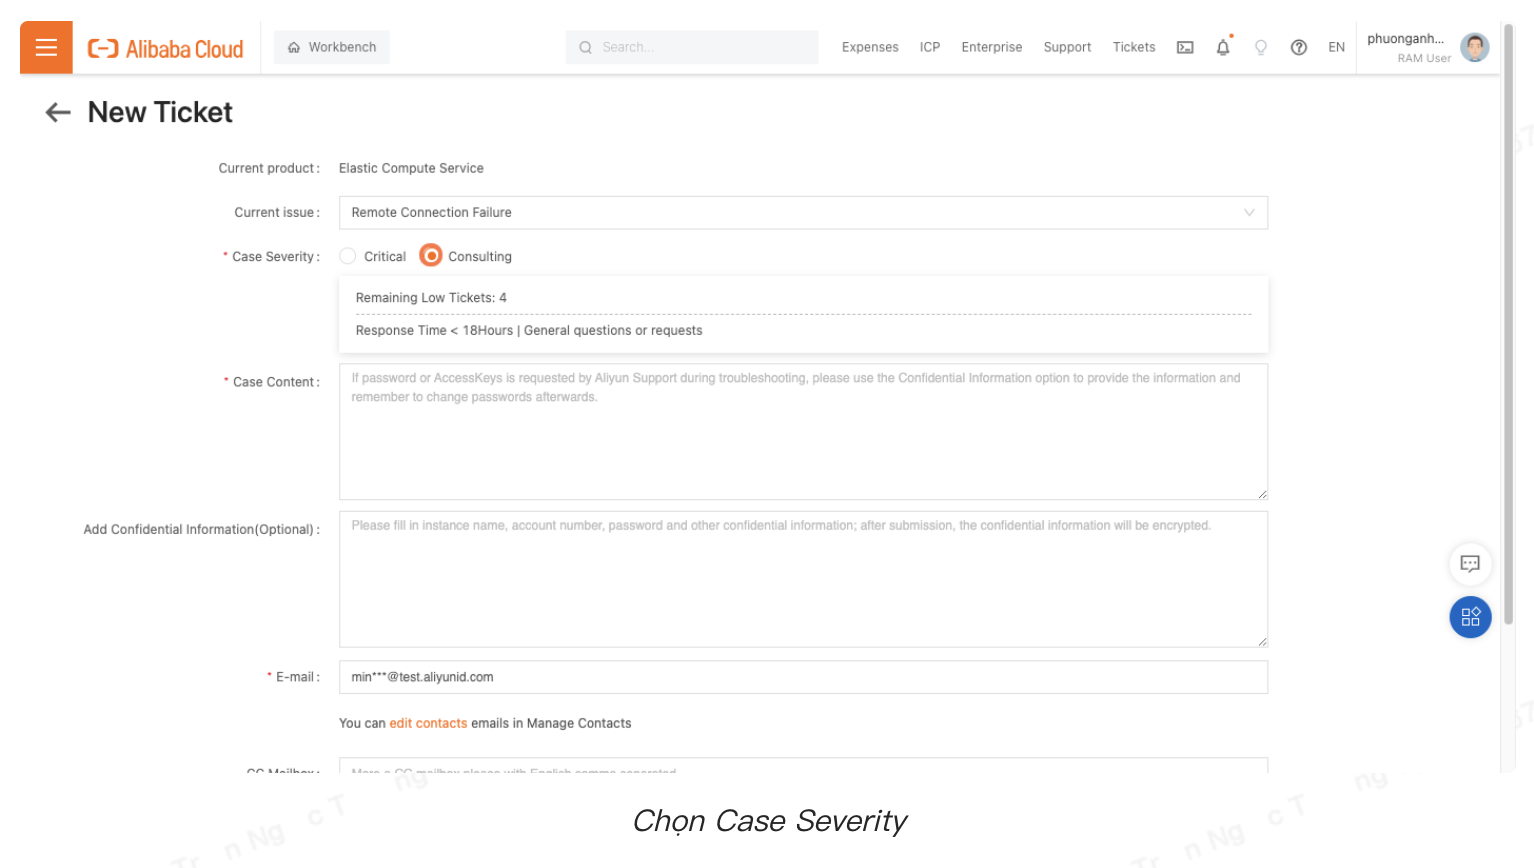The image size is (1534, 868).
Task: Click the lightbulb tips icon
Action: click(x=1261, y=47)
